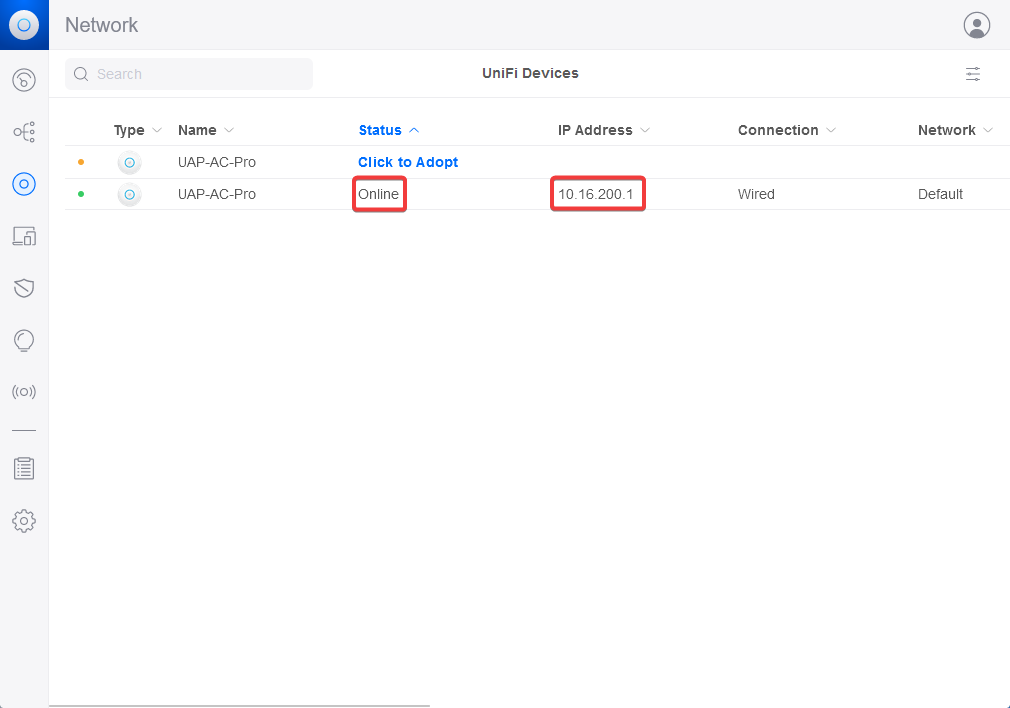Click the Type column header label
Screen dimensions: 1010x708
click(129, 130)
